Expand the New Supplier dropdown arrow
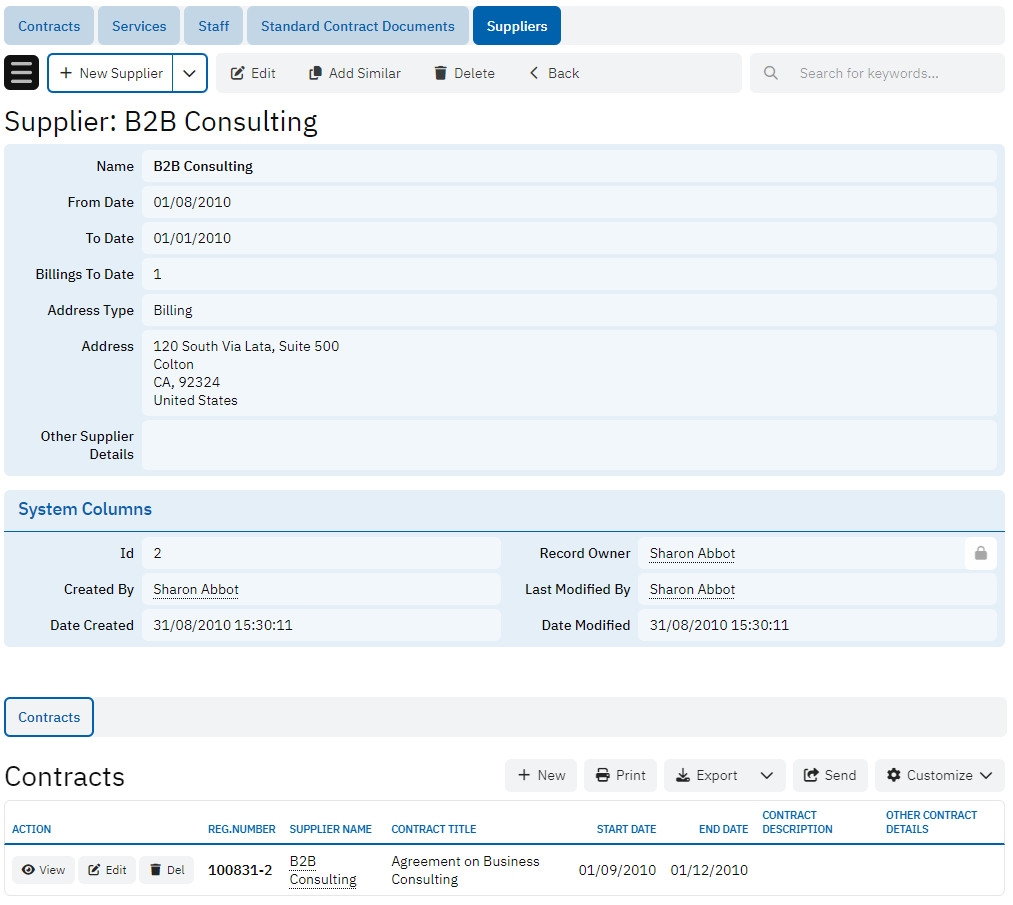Viewport: 1013px width, 905px height. 190,73
